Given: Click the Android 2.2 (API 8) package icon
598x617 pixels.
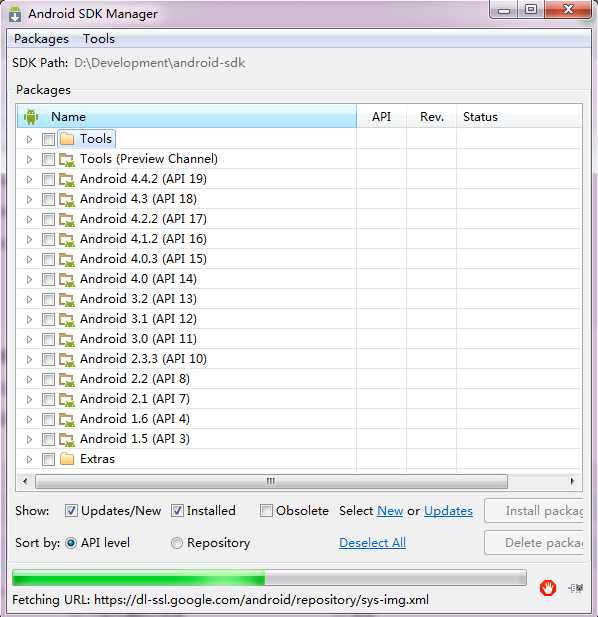Looking at the screenshot, I should (67, 379).
